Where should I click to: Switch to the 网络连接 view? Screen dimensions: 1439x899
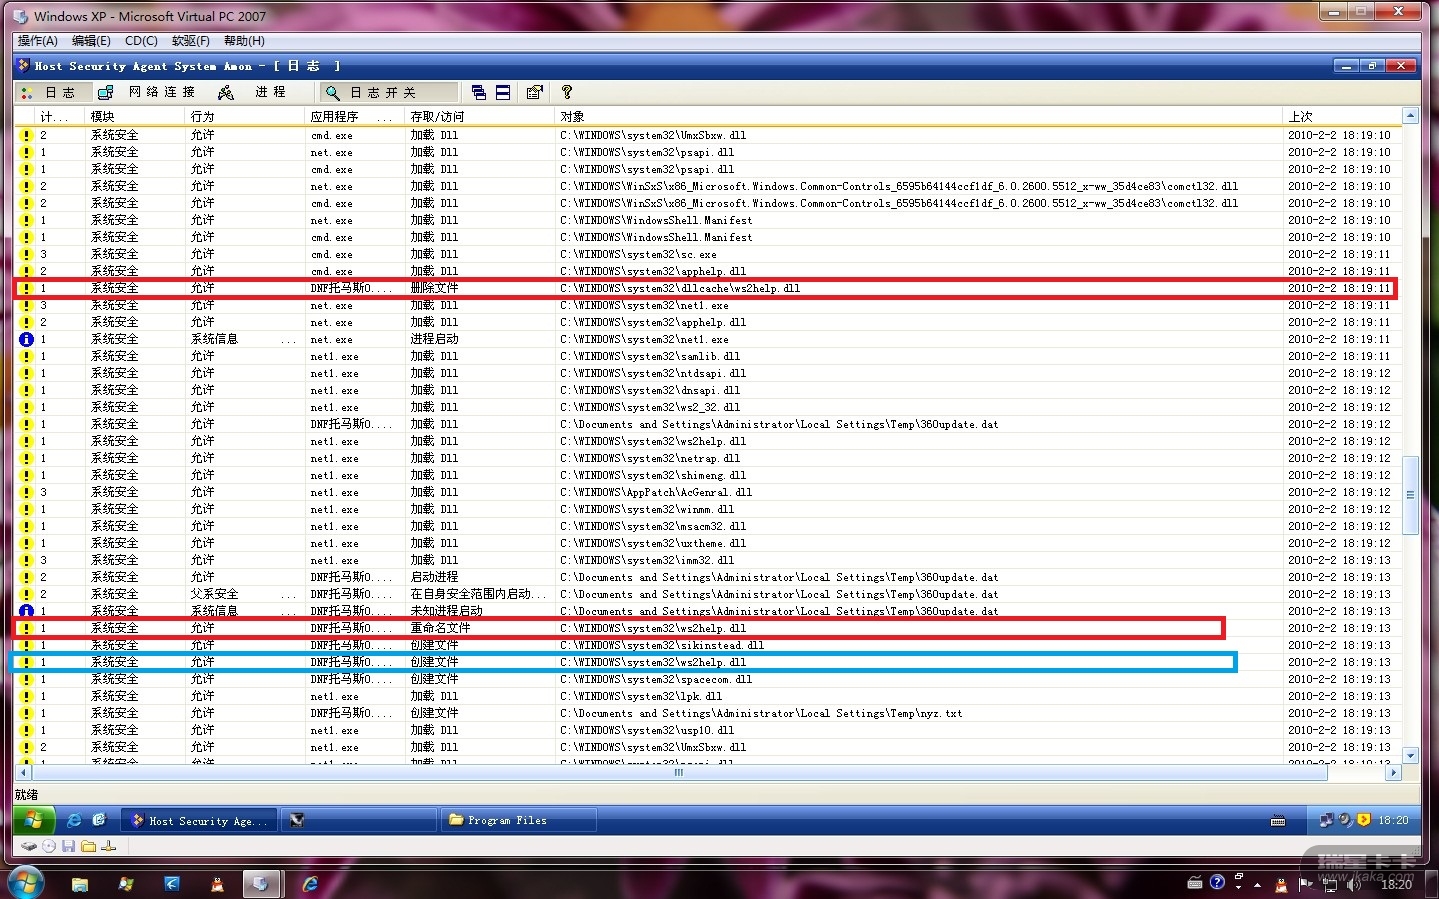pyautogui.click(x=148, y=92)
